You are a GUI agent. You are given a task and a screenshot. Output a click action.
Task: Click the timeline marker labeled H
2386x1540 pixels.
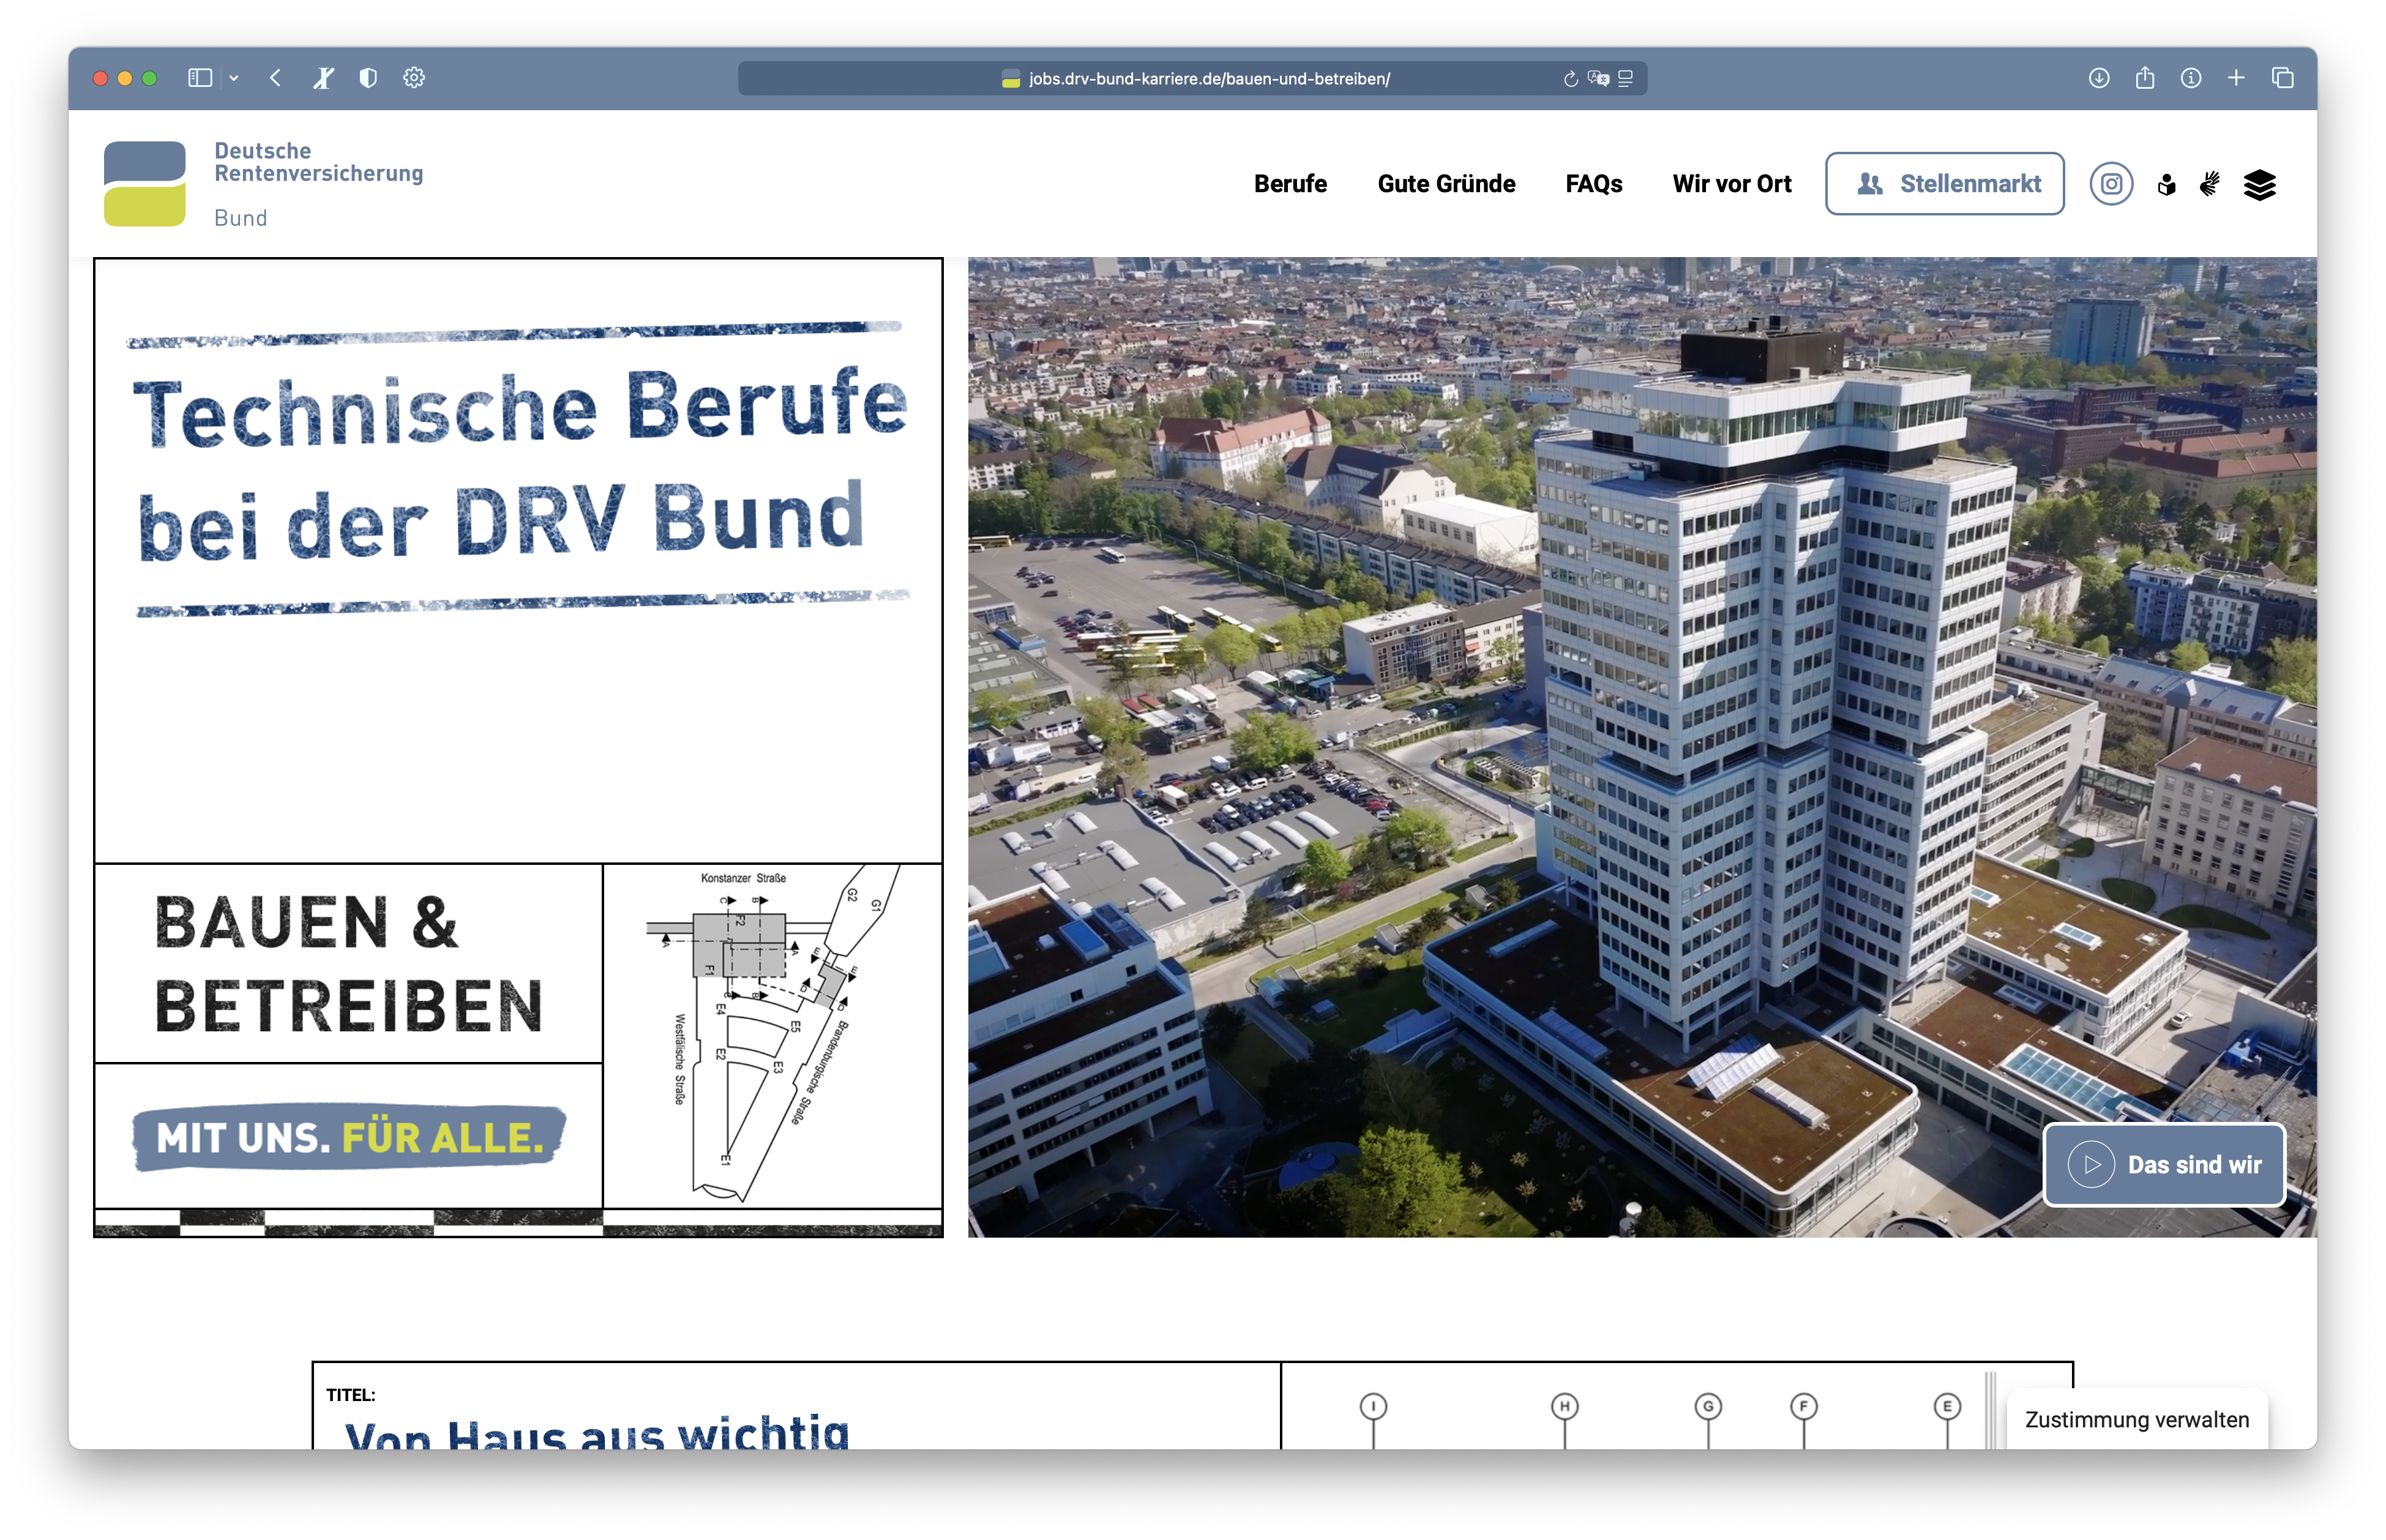point(1564,1406)
